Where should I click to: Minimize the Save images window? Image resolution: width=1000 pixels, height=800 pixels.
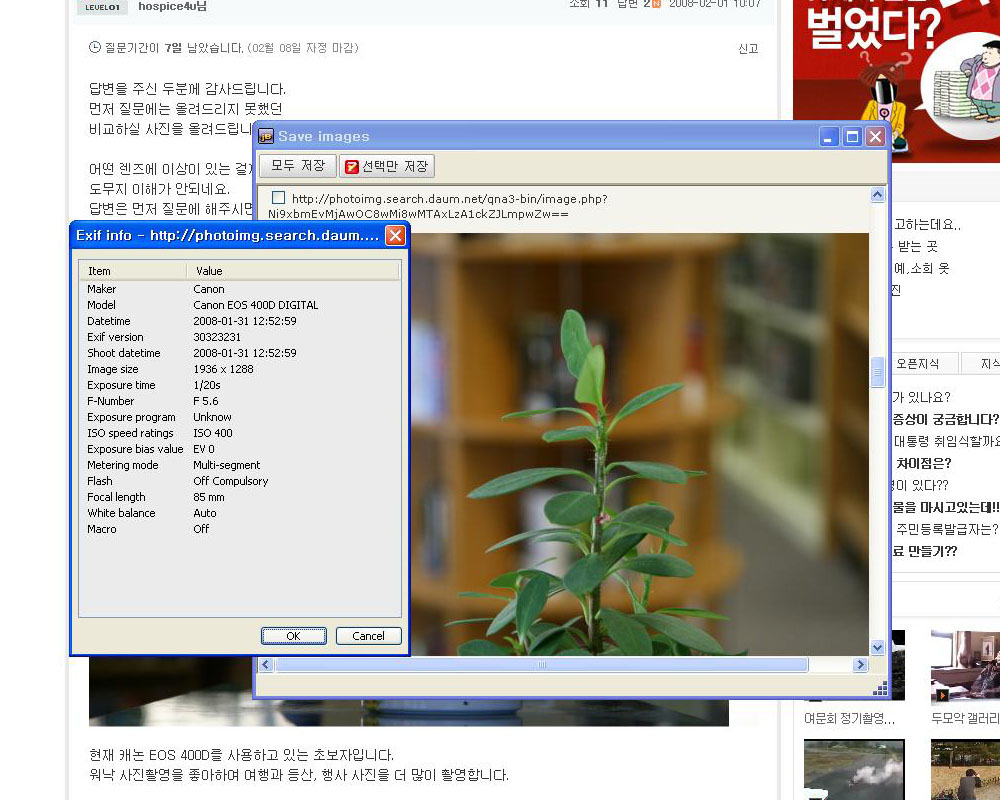pos(829,137)
